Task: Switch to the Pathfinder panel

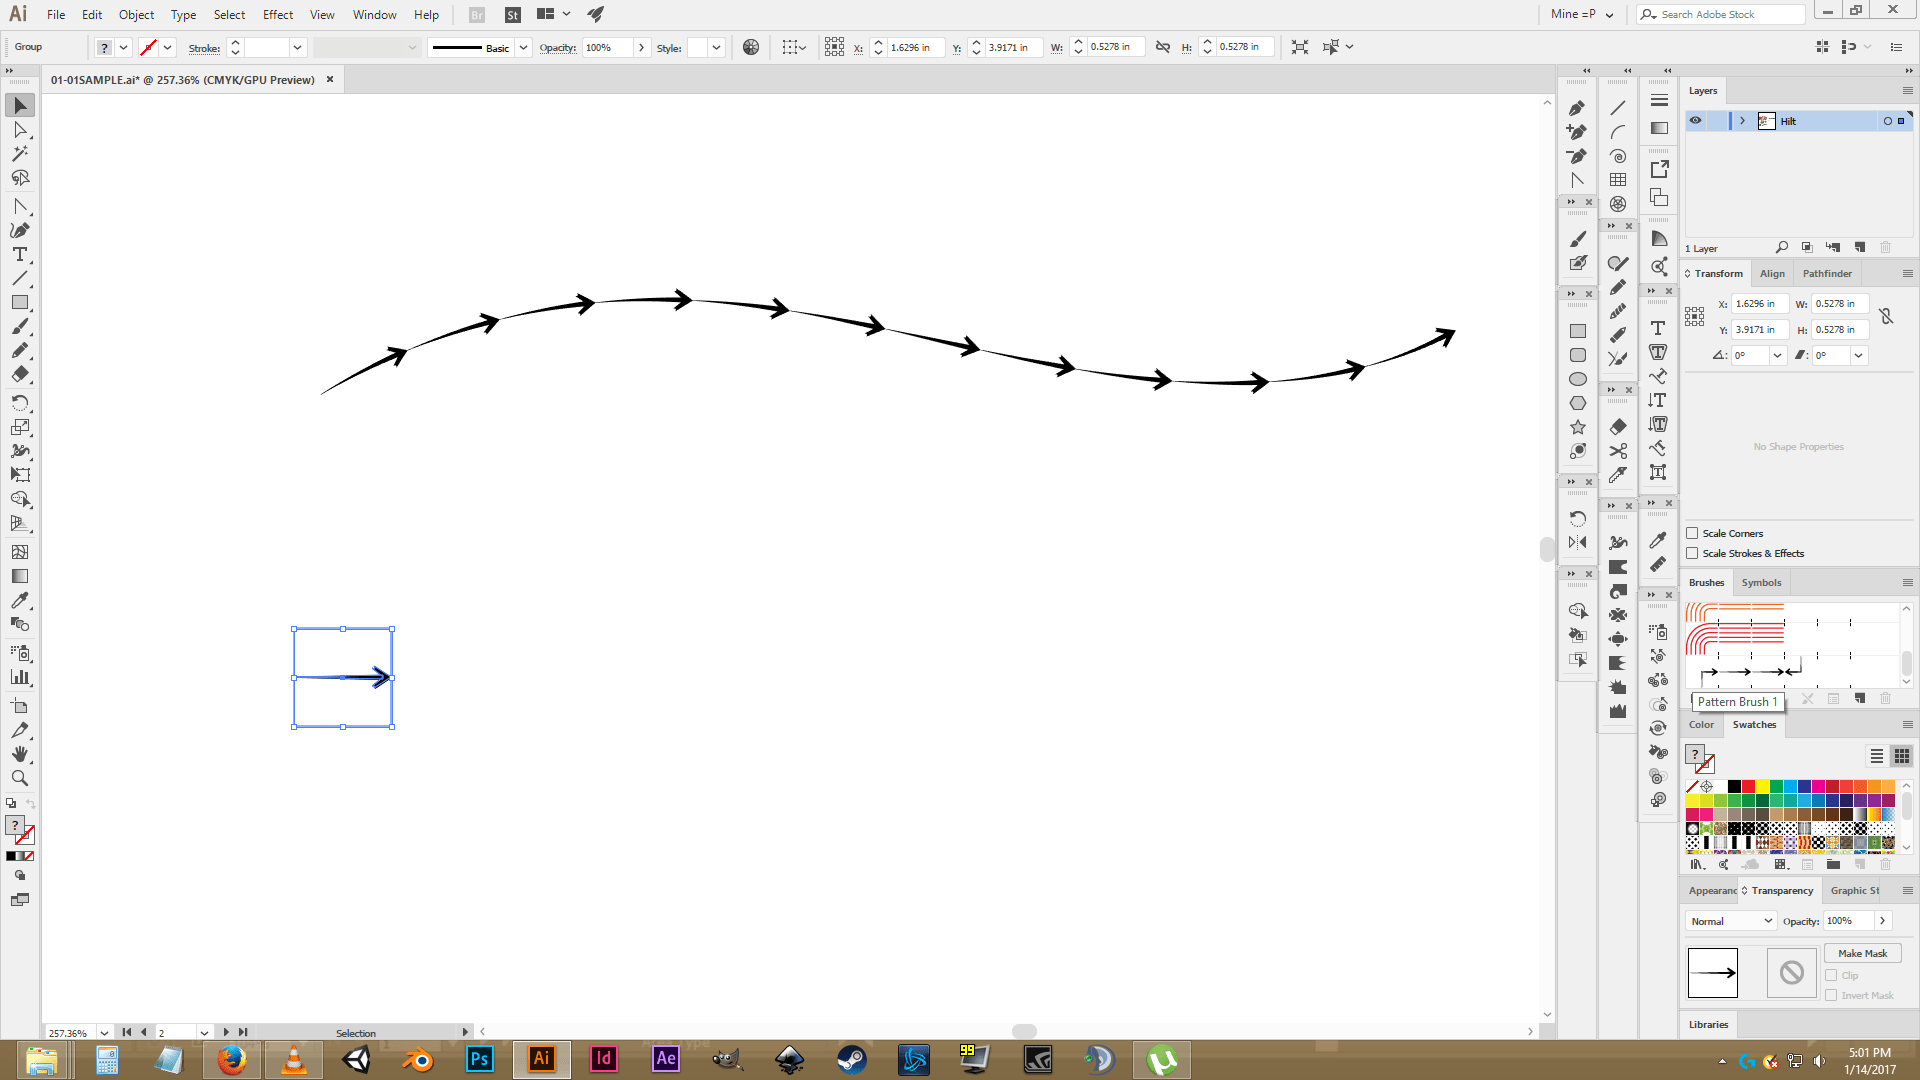Action: (x=1826, y=273)
